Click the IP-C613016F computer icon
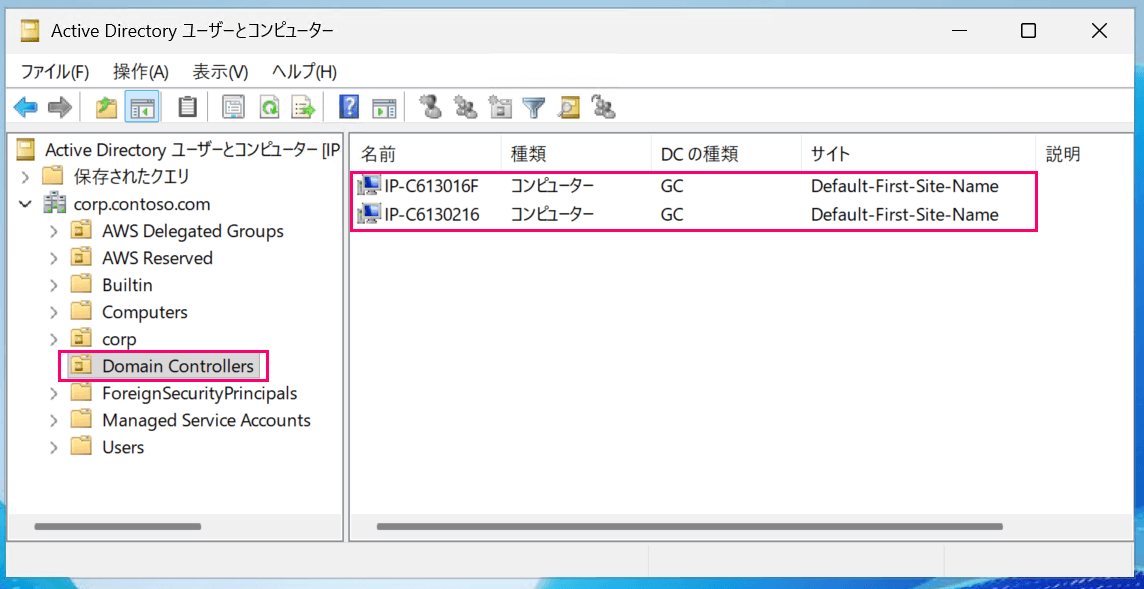The width and height of the screenshot is (1144, 589). point(369,187)
